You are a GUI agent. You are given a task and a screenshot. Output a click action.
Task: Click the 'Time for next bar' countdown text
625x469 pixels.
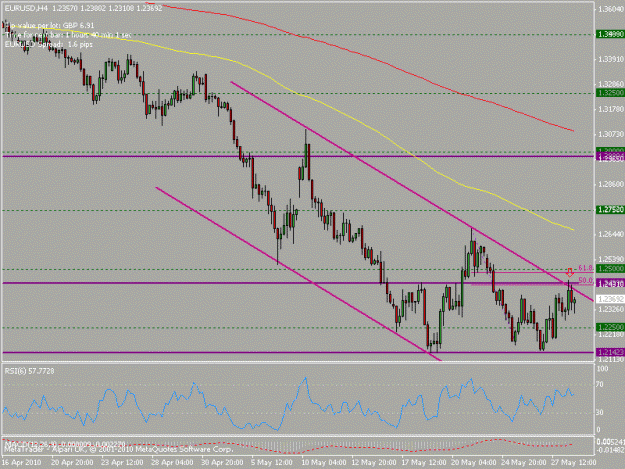click(x=68, y=35)
